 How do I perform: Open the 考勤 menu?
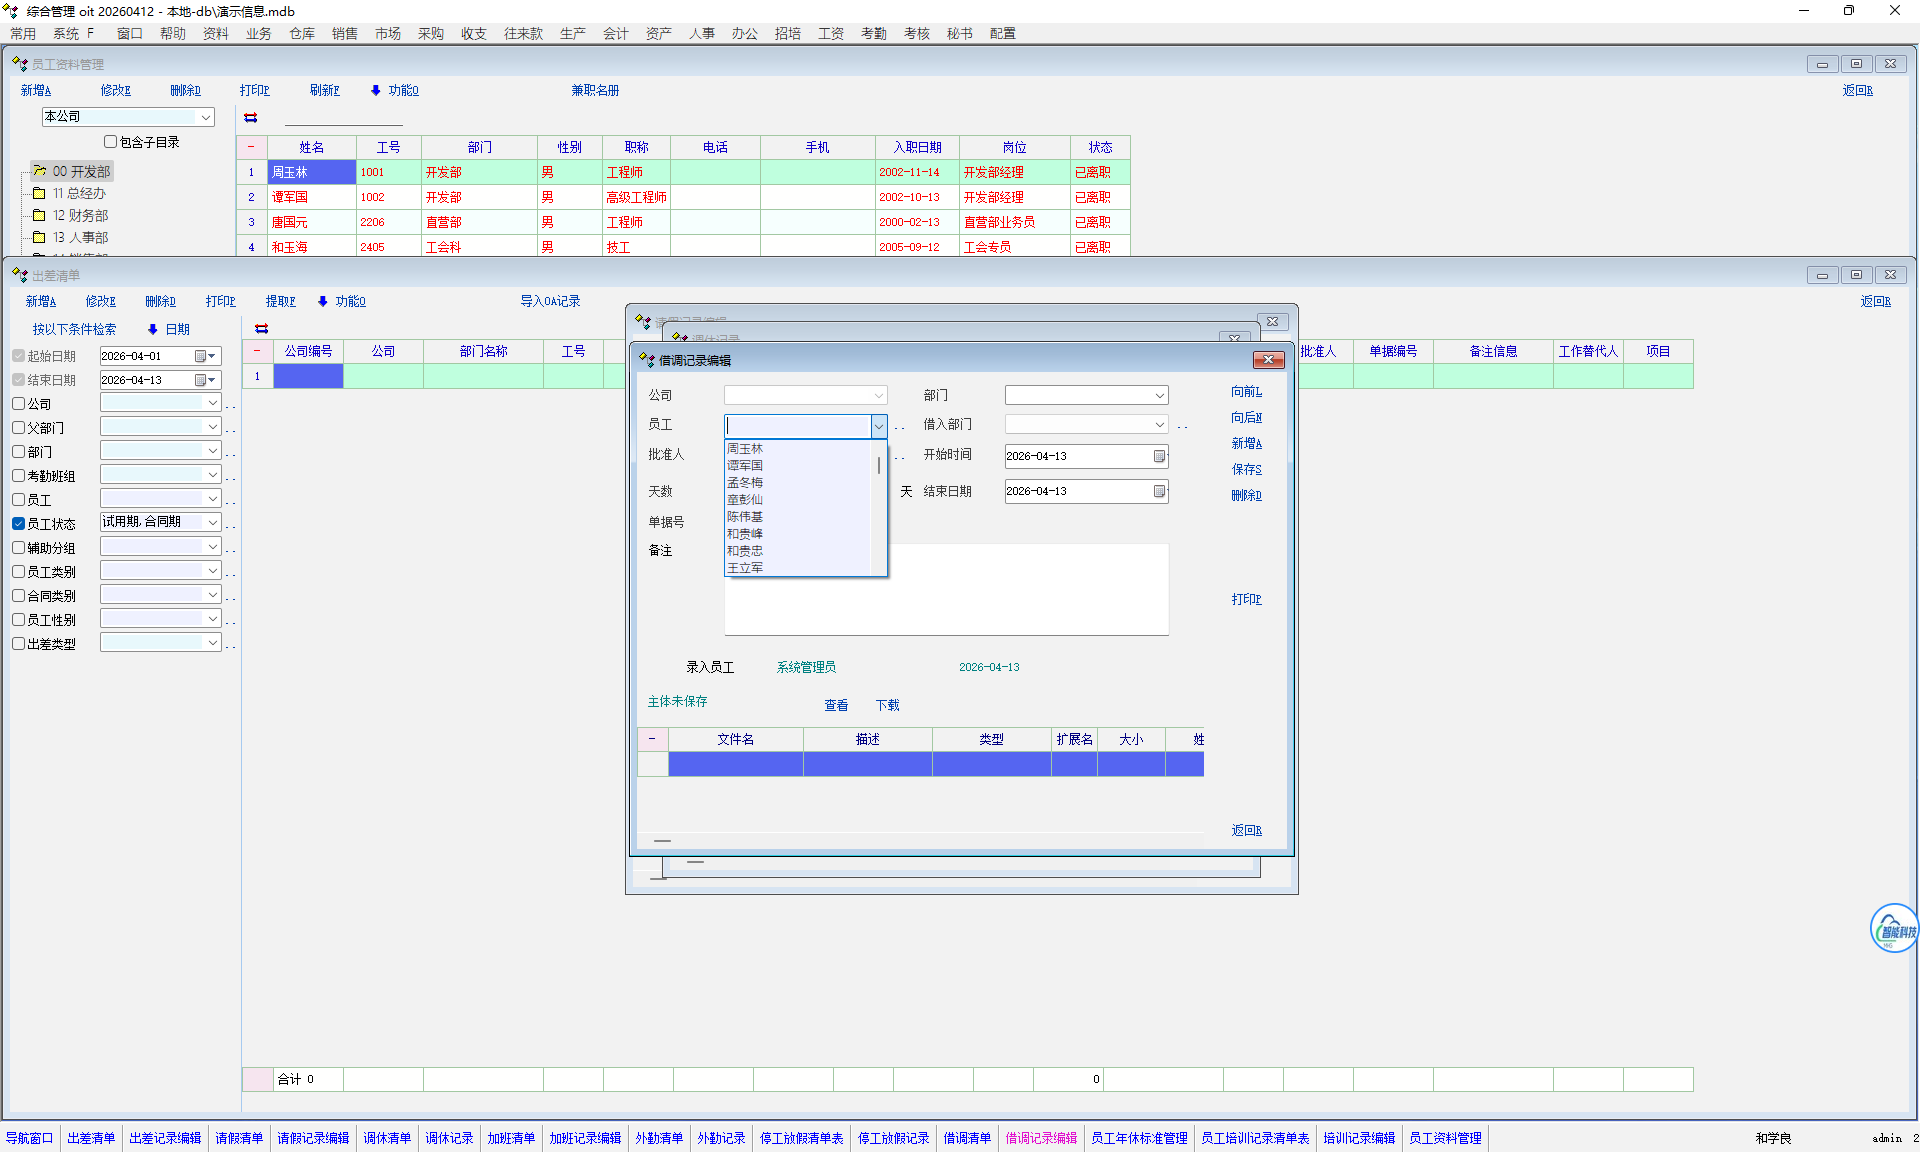click(873, 33)
